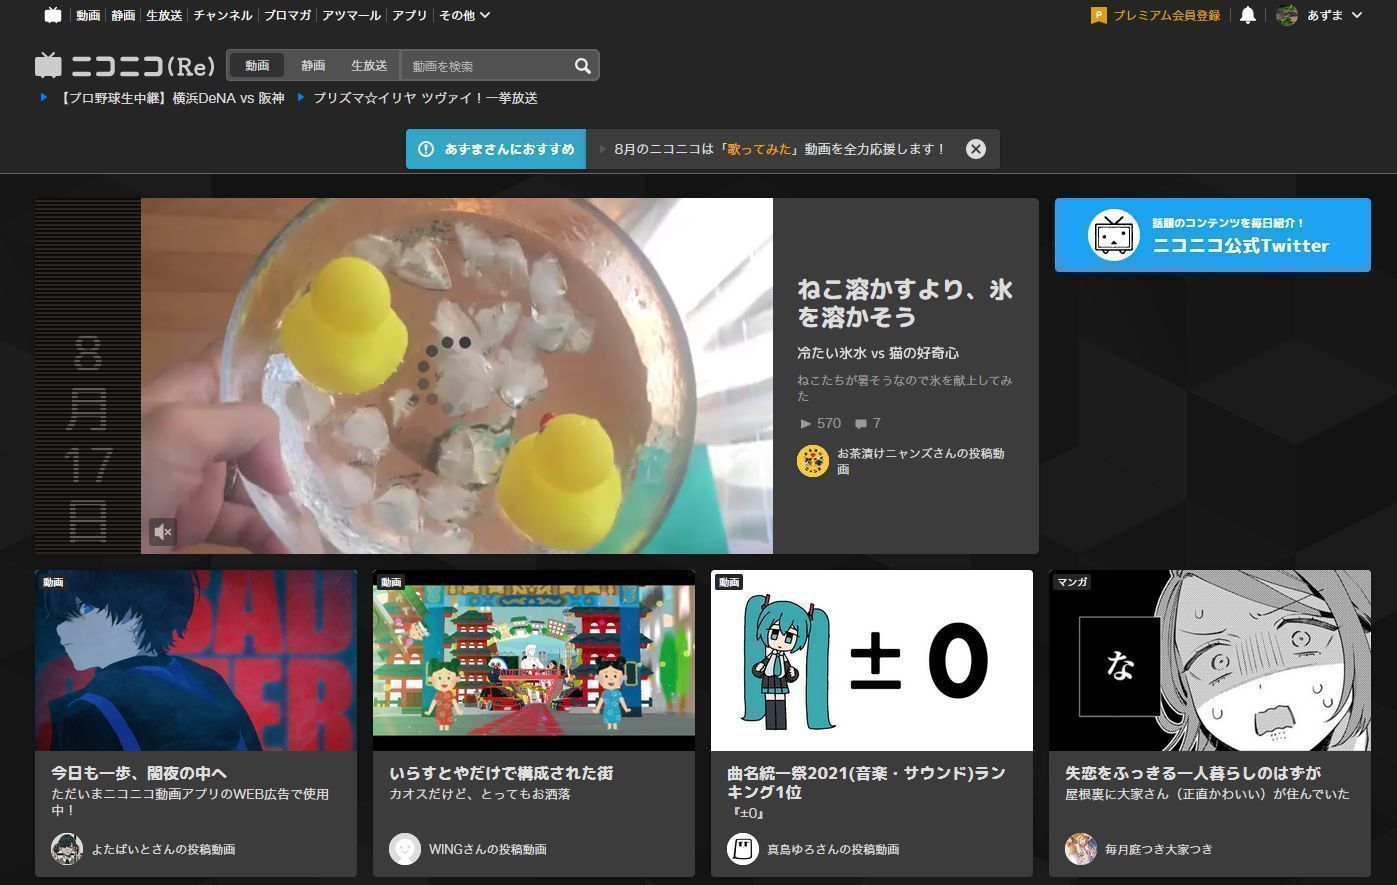The width and height of the screenshot is (1397, 885).
Task: Dismiss the recommendation banner with the X
Action: click(976, 149)
